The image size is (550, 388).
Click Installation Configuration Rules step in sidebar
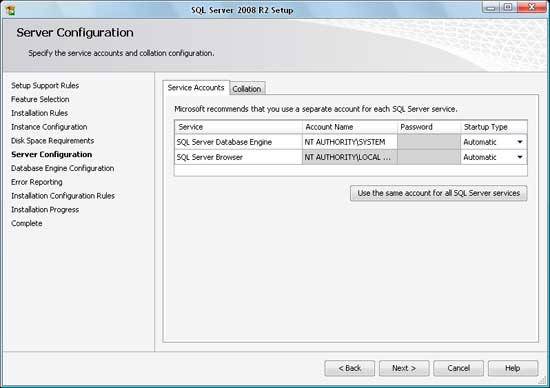(x=63, y=196)
